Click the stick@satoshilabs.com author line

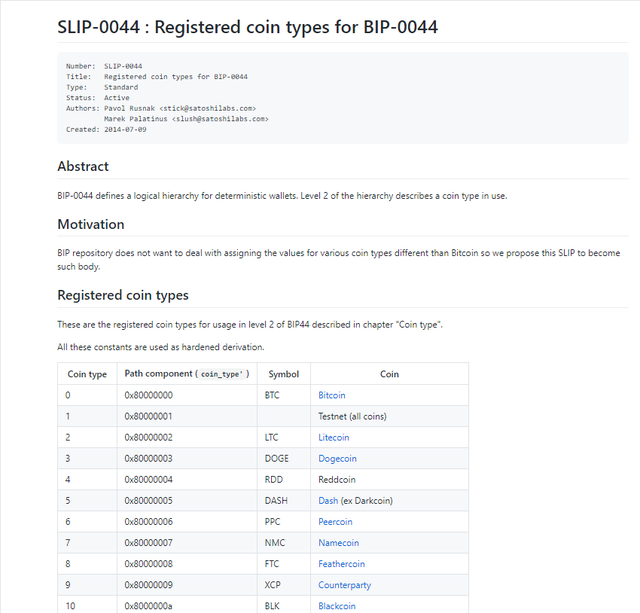[x=161, y=109]
